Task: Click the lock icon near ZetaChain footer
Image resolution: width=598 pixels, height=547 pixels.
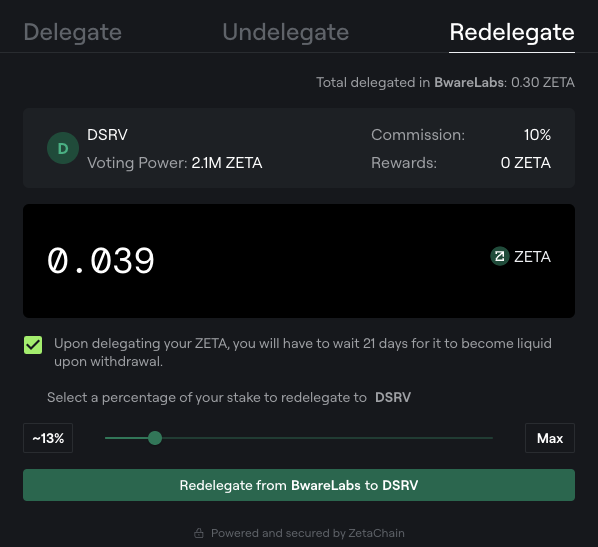Action: coord(199,533)
